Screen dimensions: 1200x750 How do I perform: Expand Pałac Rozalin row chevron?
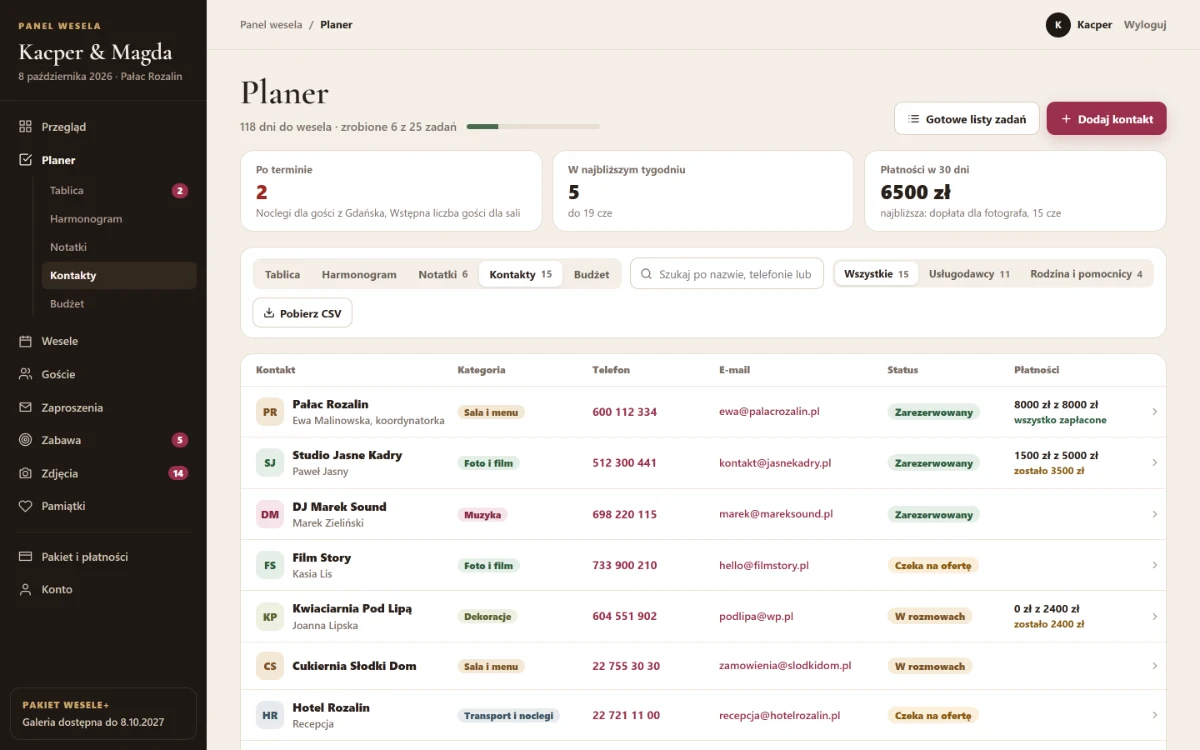[x=1155, y=412]
